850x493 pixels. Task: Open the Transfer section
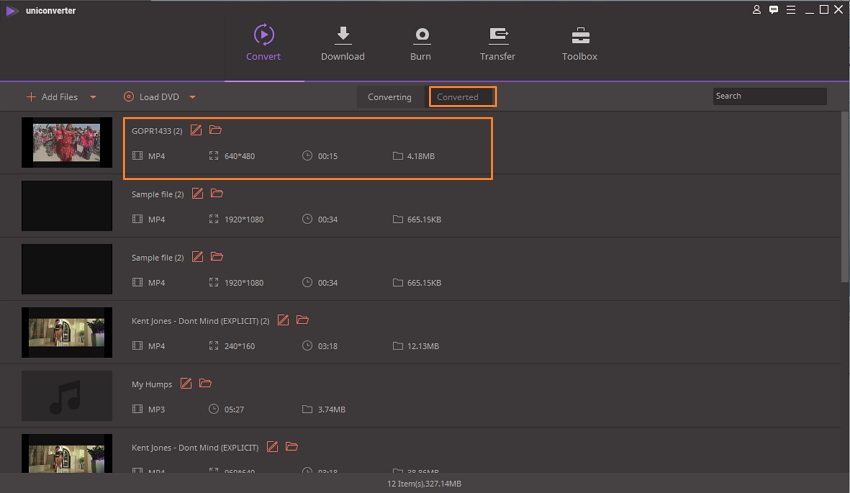coord(497,43)
